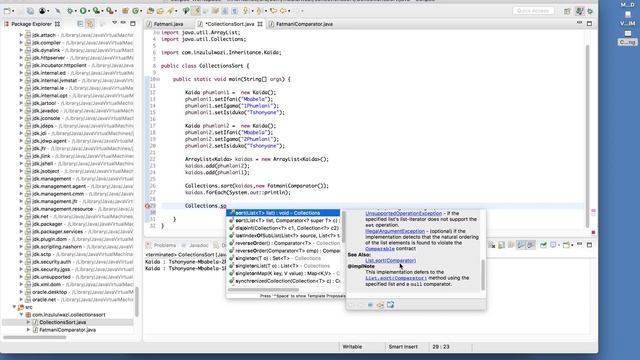Select CollectionsSort.java in Package Explorer
This screenshot has height=360, width=640.
[62, 322]
